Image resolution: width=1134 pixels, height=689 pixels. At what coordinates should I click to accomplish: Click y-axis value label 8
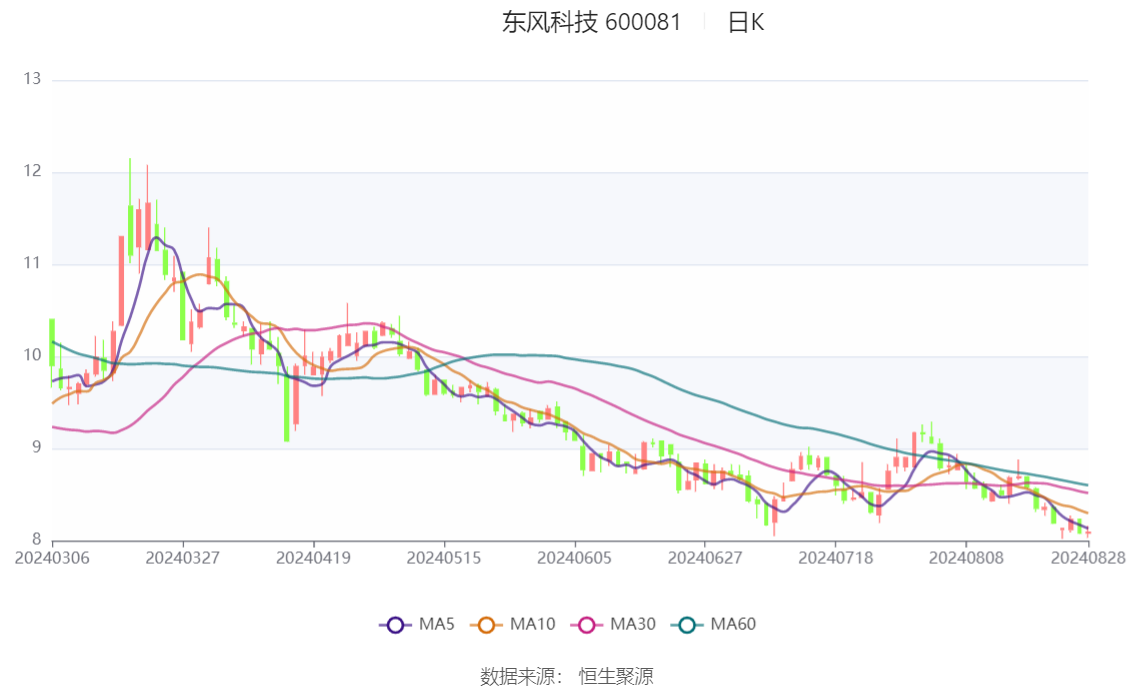[x=36, y=539]
